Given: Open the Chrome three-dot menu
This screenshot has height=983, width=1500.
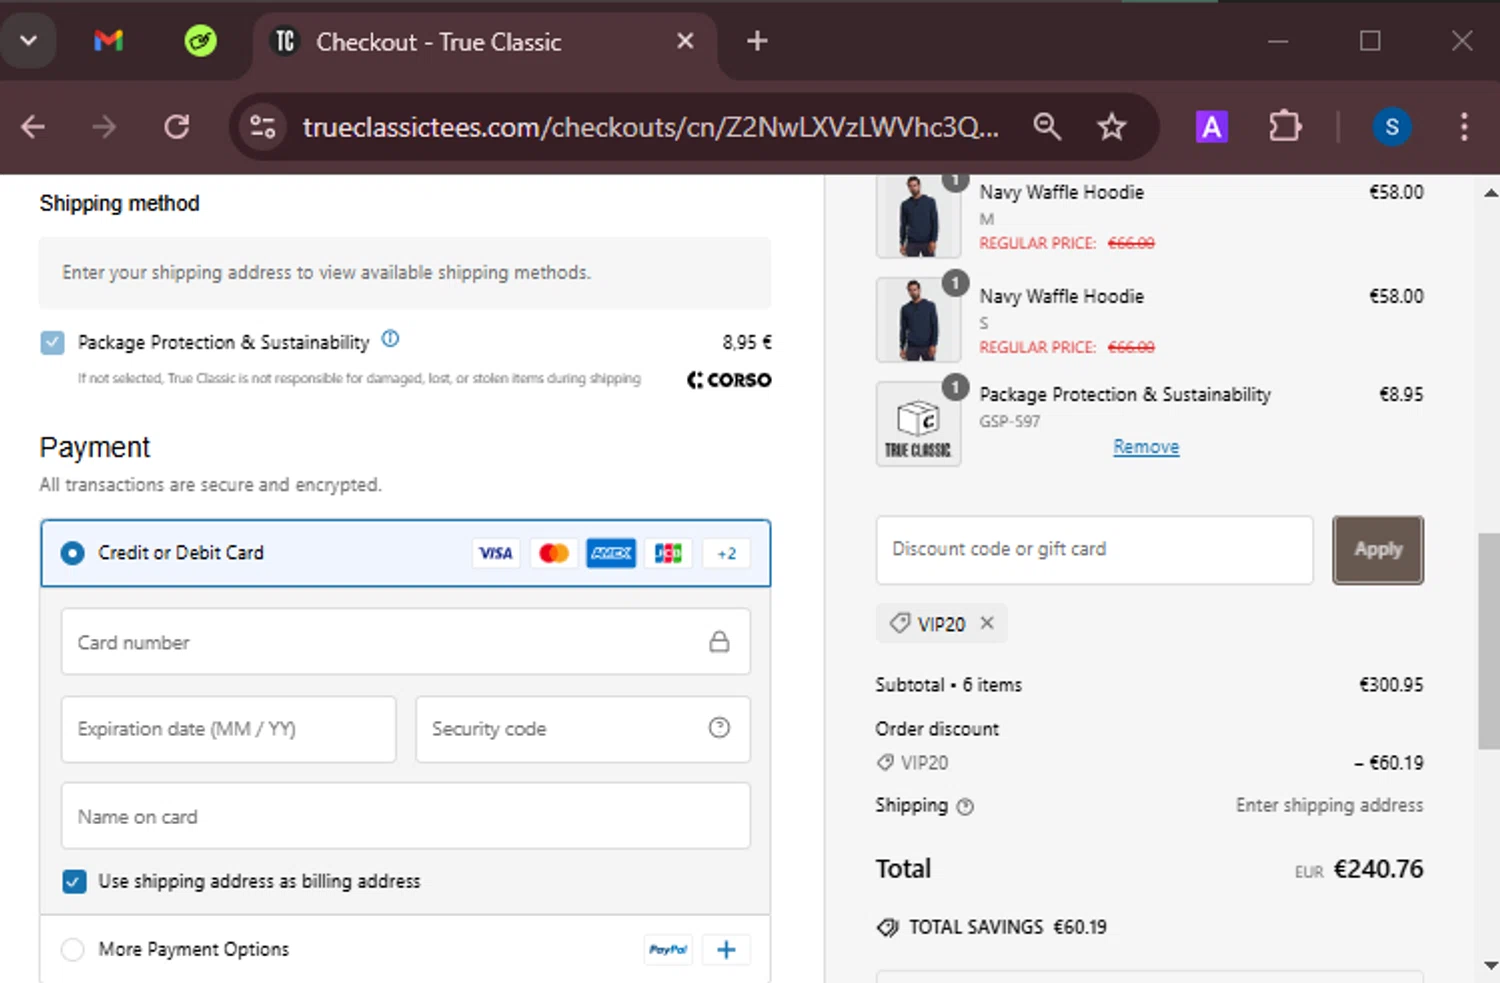Looking at the screenshot, I should 1463,127.
